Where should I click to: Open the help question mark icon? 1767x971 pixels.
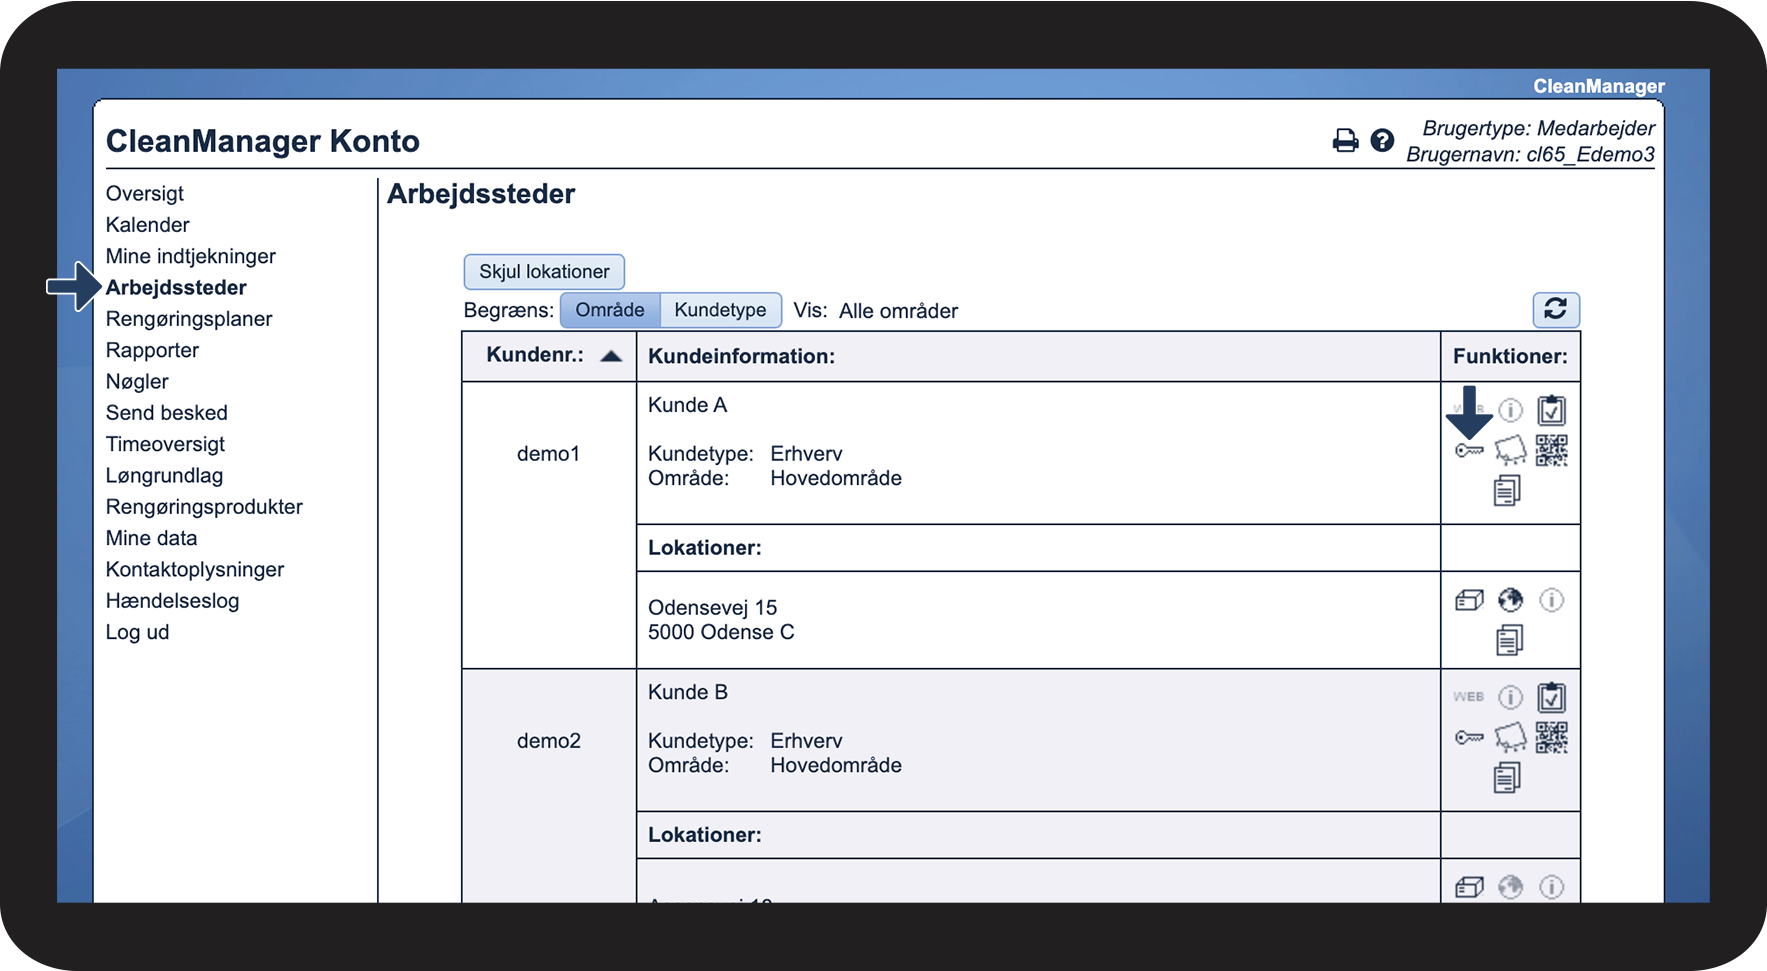1382,141
